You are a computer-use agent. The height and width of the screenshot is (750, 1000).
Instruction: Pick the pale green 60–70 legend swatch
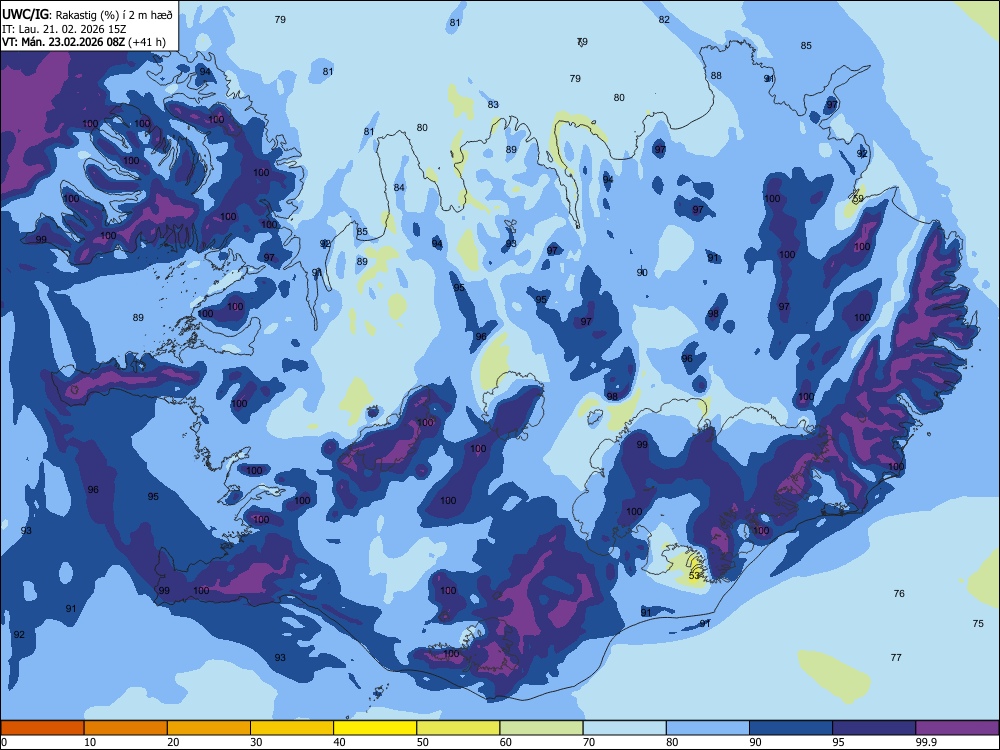point(541,728)
